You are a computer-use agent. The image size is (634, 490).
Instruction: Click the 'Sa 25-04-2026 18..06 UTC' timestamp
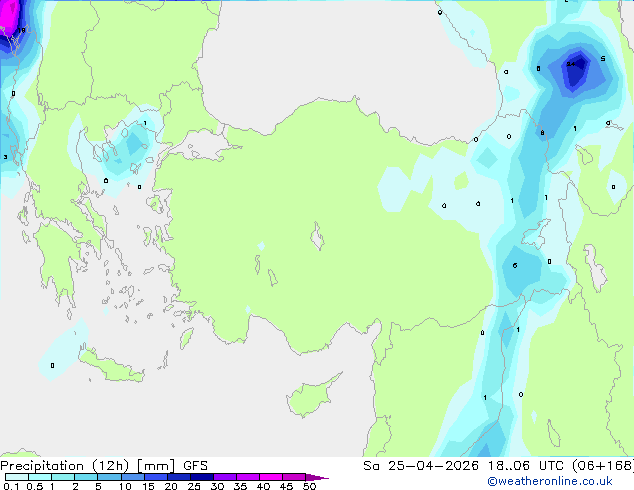pyautogui.click(x=463, y=466)
